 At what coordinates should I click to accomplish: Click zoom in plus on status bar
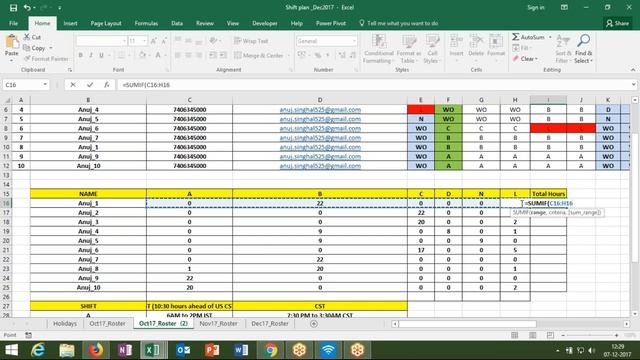616,335
